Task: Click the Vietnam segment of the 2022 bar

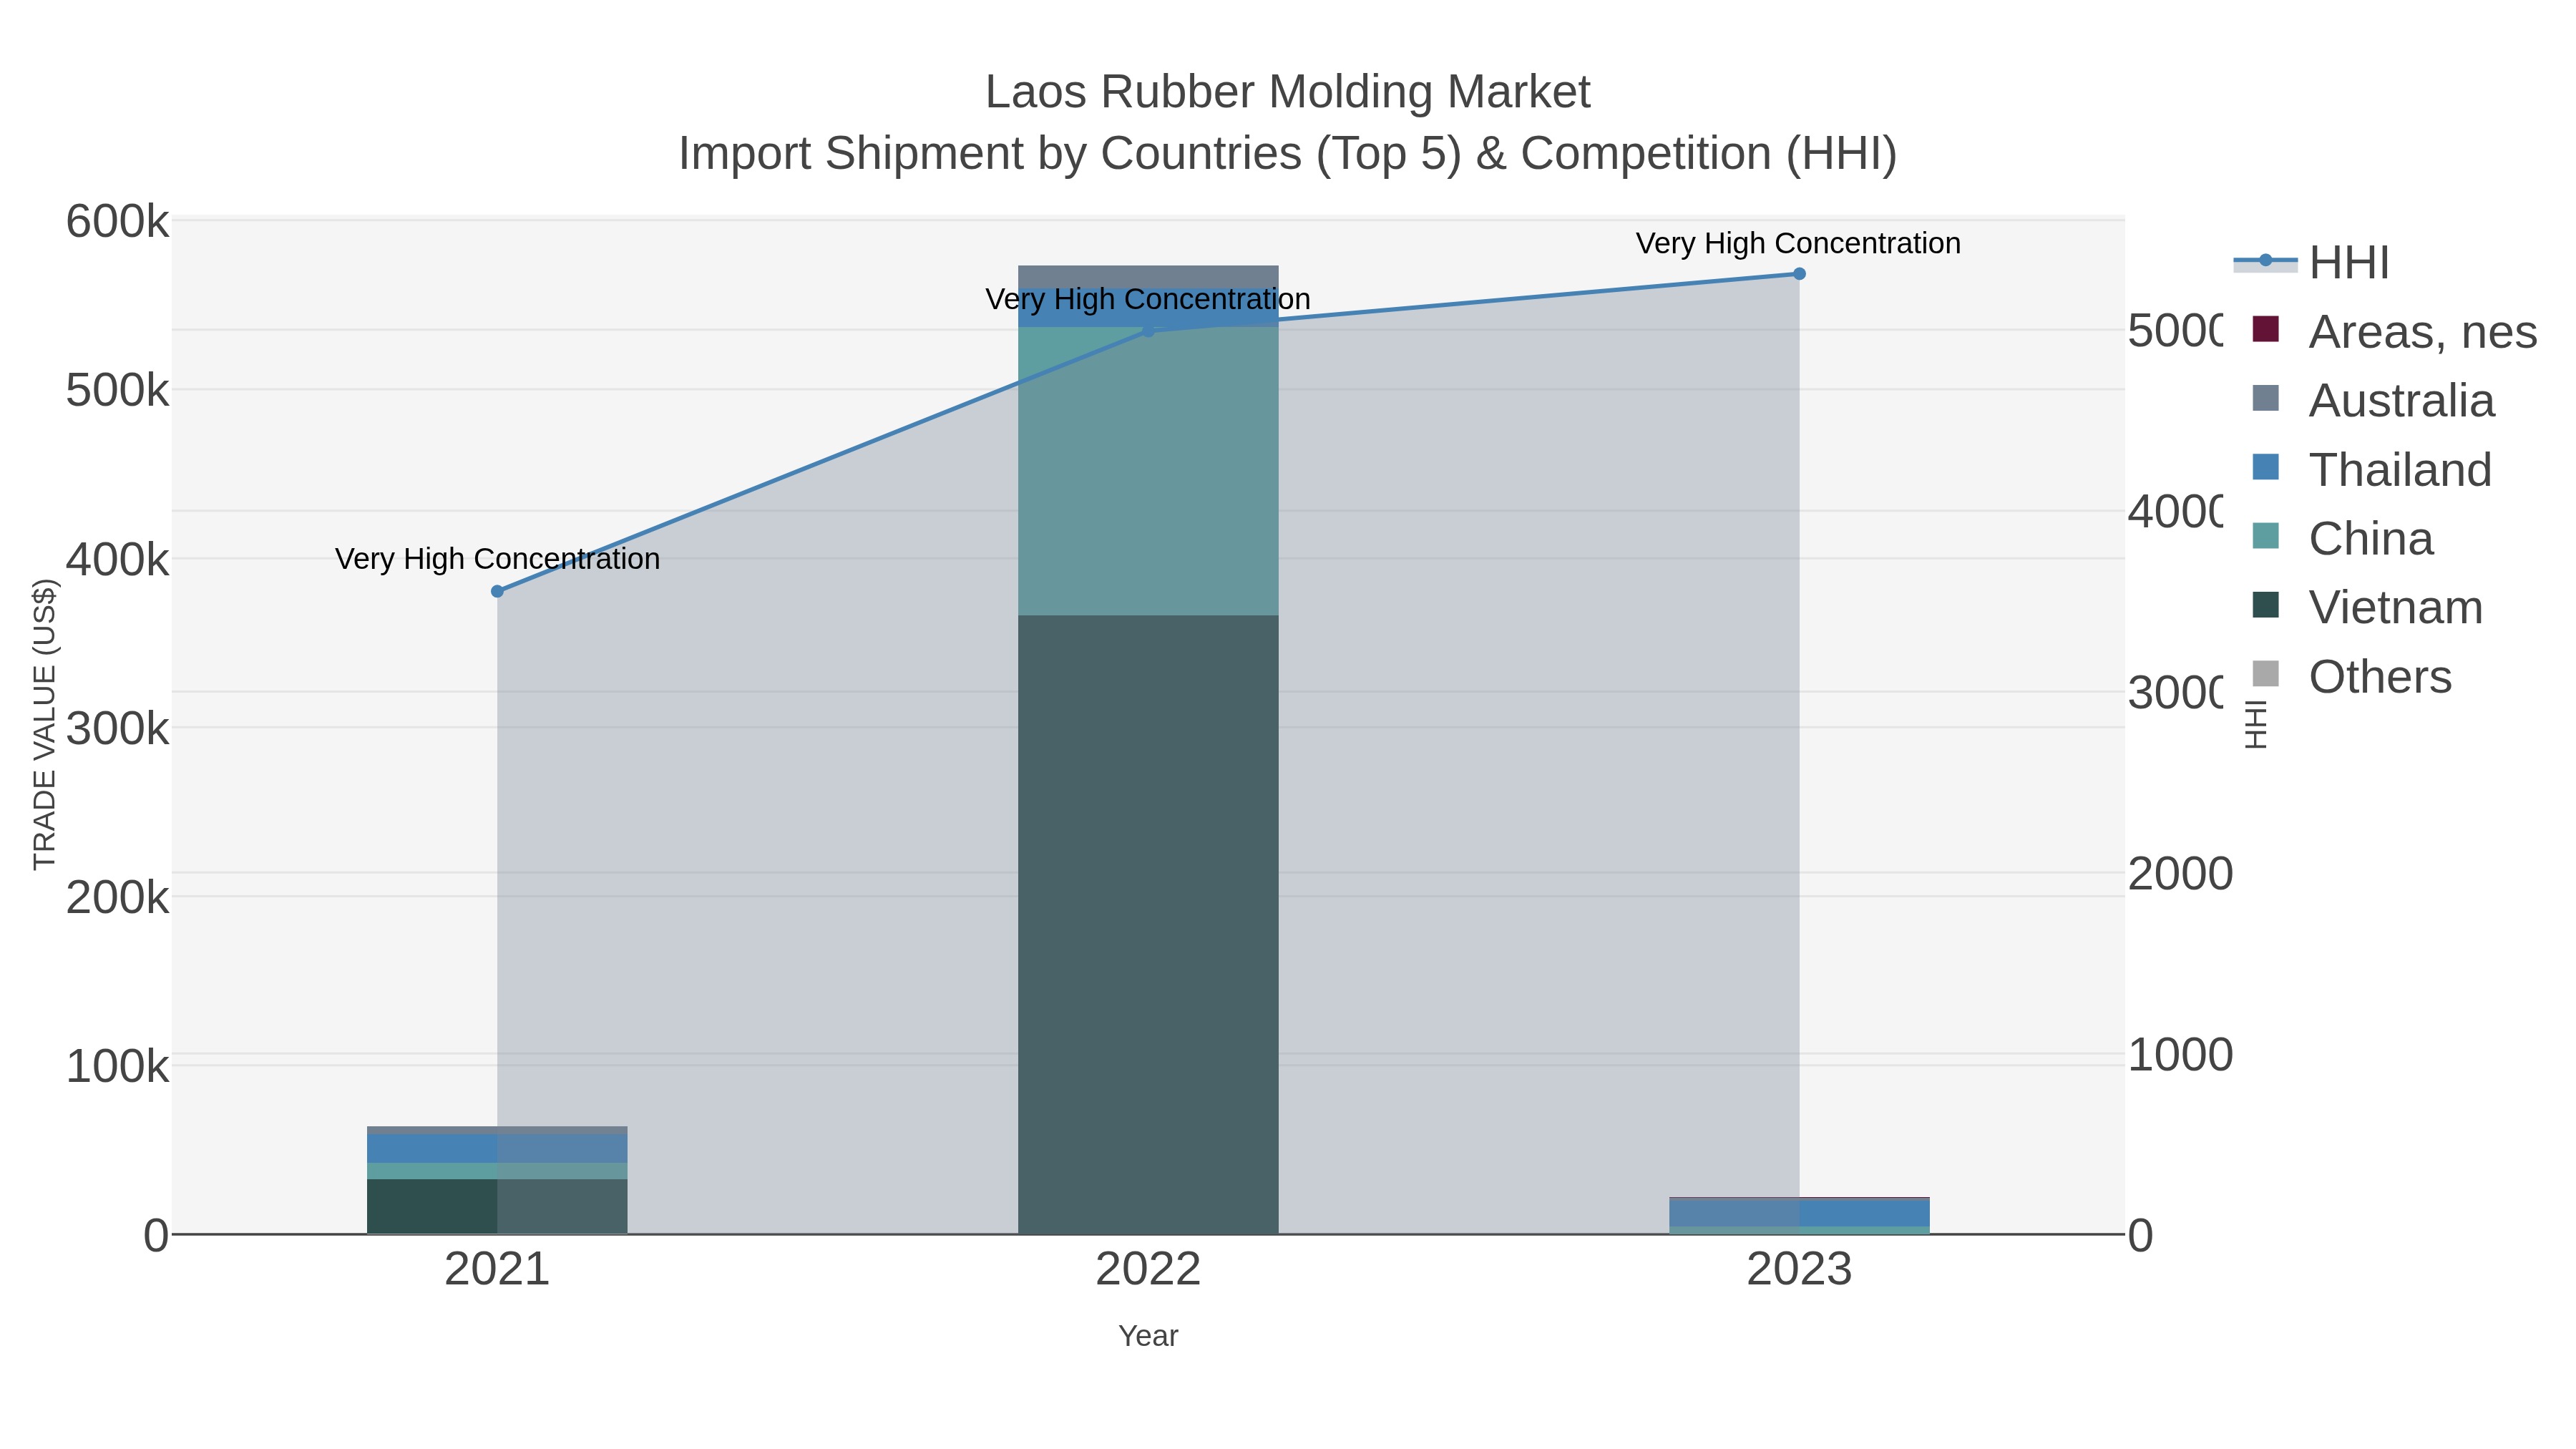Action: point(1148,924)
